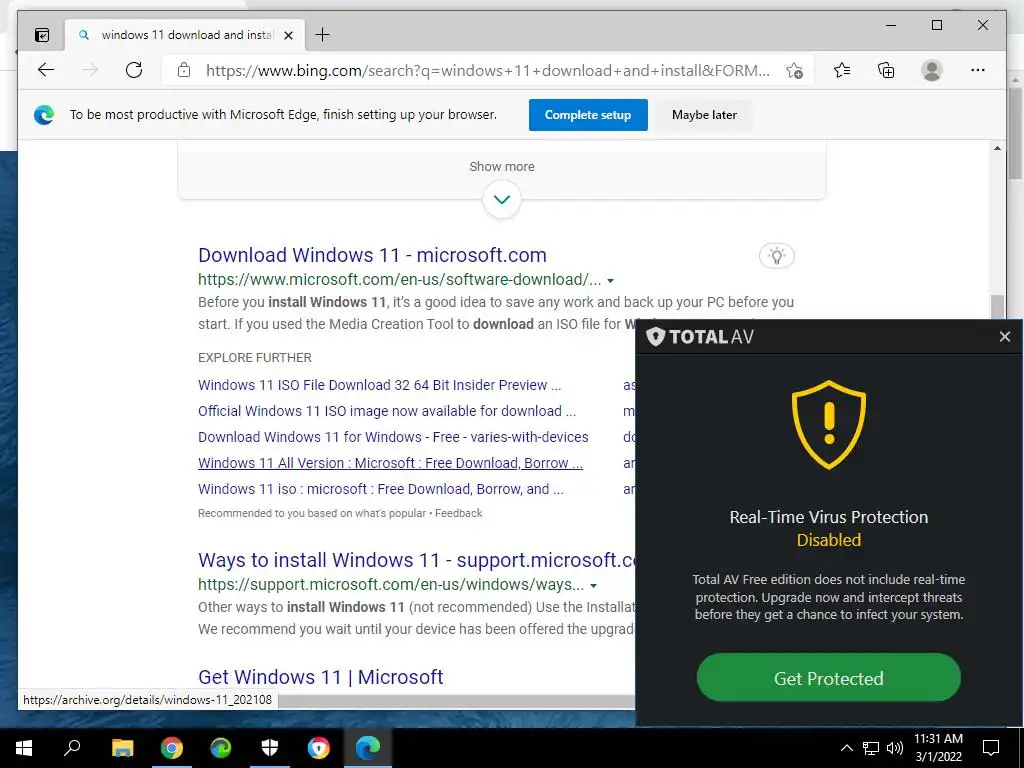Open the Windows Start menu

click(24, 748)
